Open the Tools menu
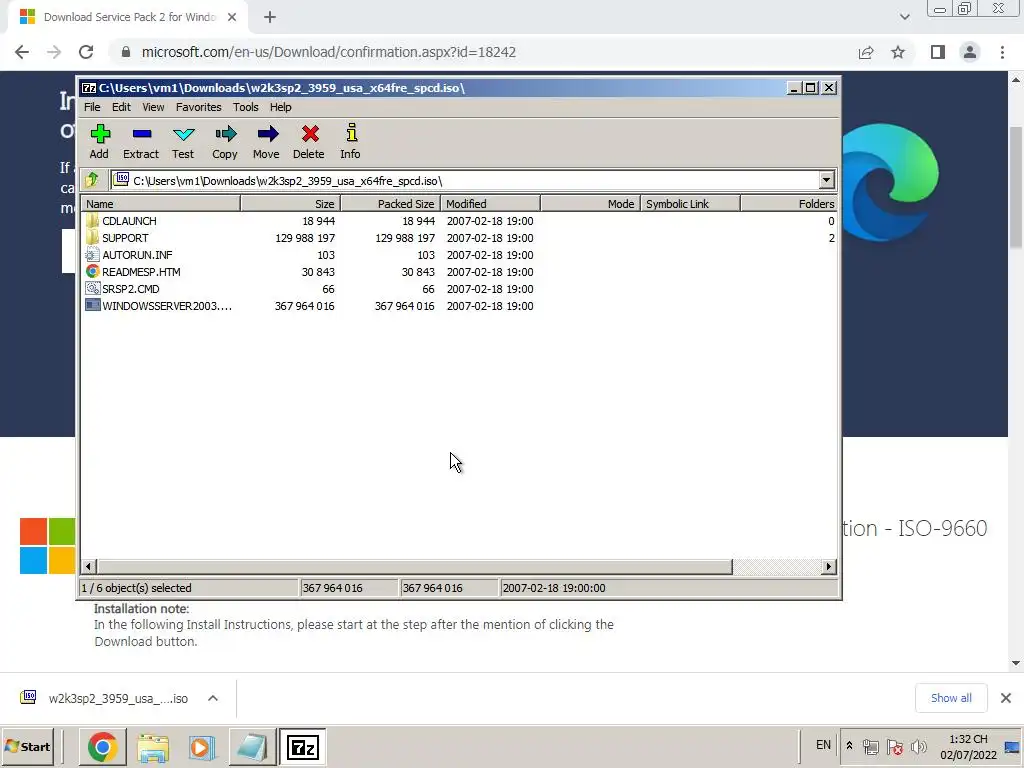 [246, 107]
